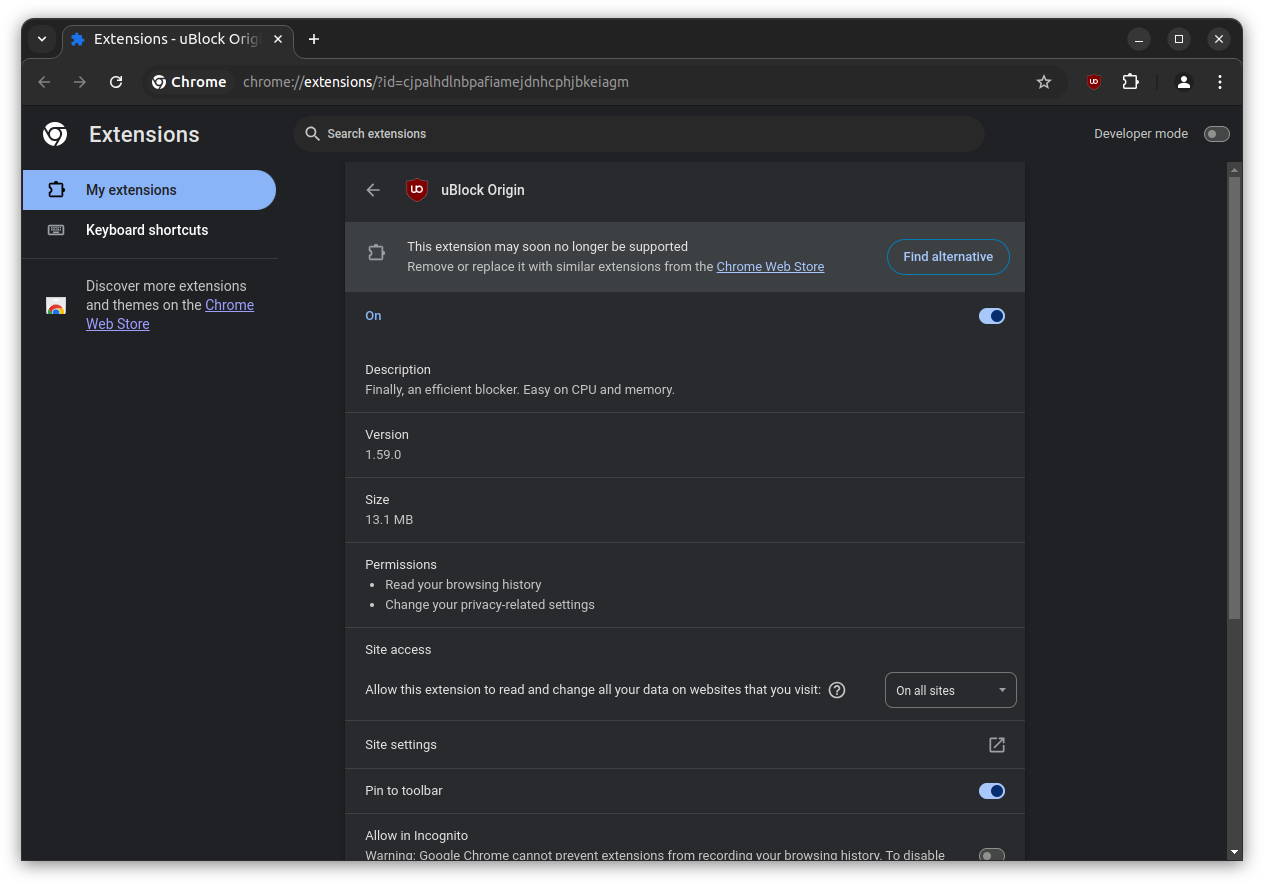Viewport: 1264px width, 885px height.
Task: Open the Extensions puzzle menu icon
Action: pyautogui.click(x=1130, y=82)
